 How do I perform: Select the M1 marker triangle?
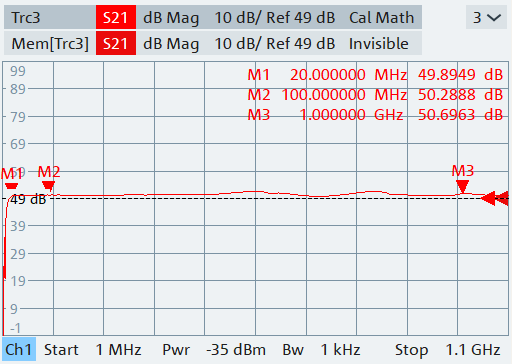point(11,186)
